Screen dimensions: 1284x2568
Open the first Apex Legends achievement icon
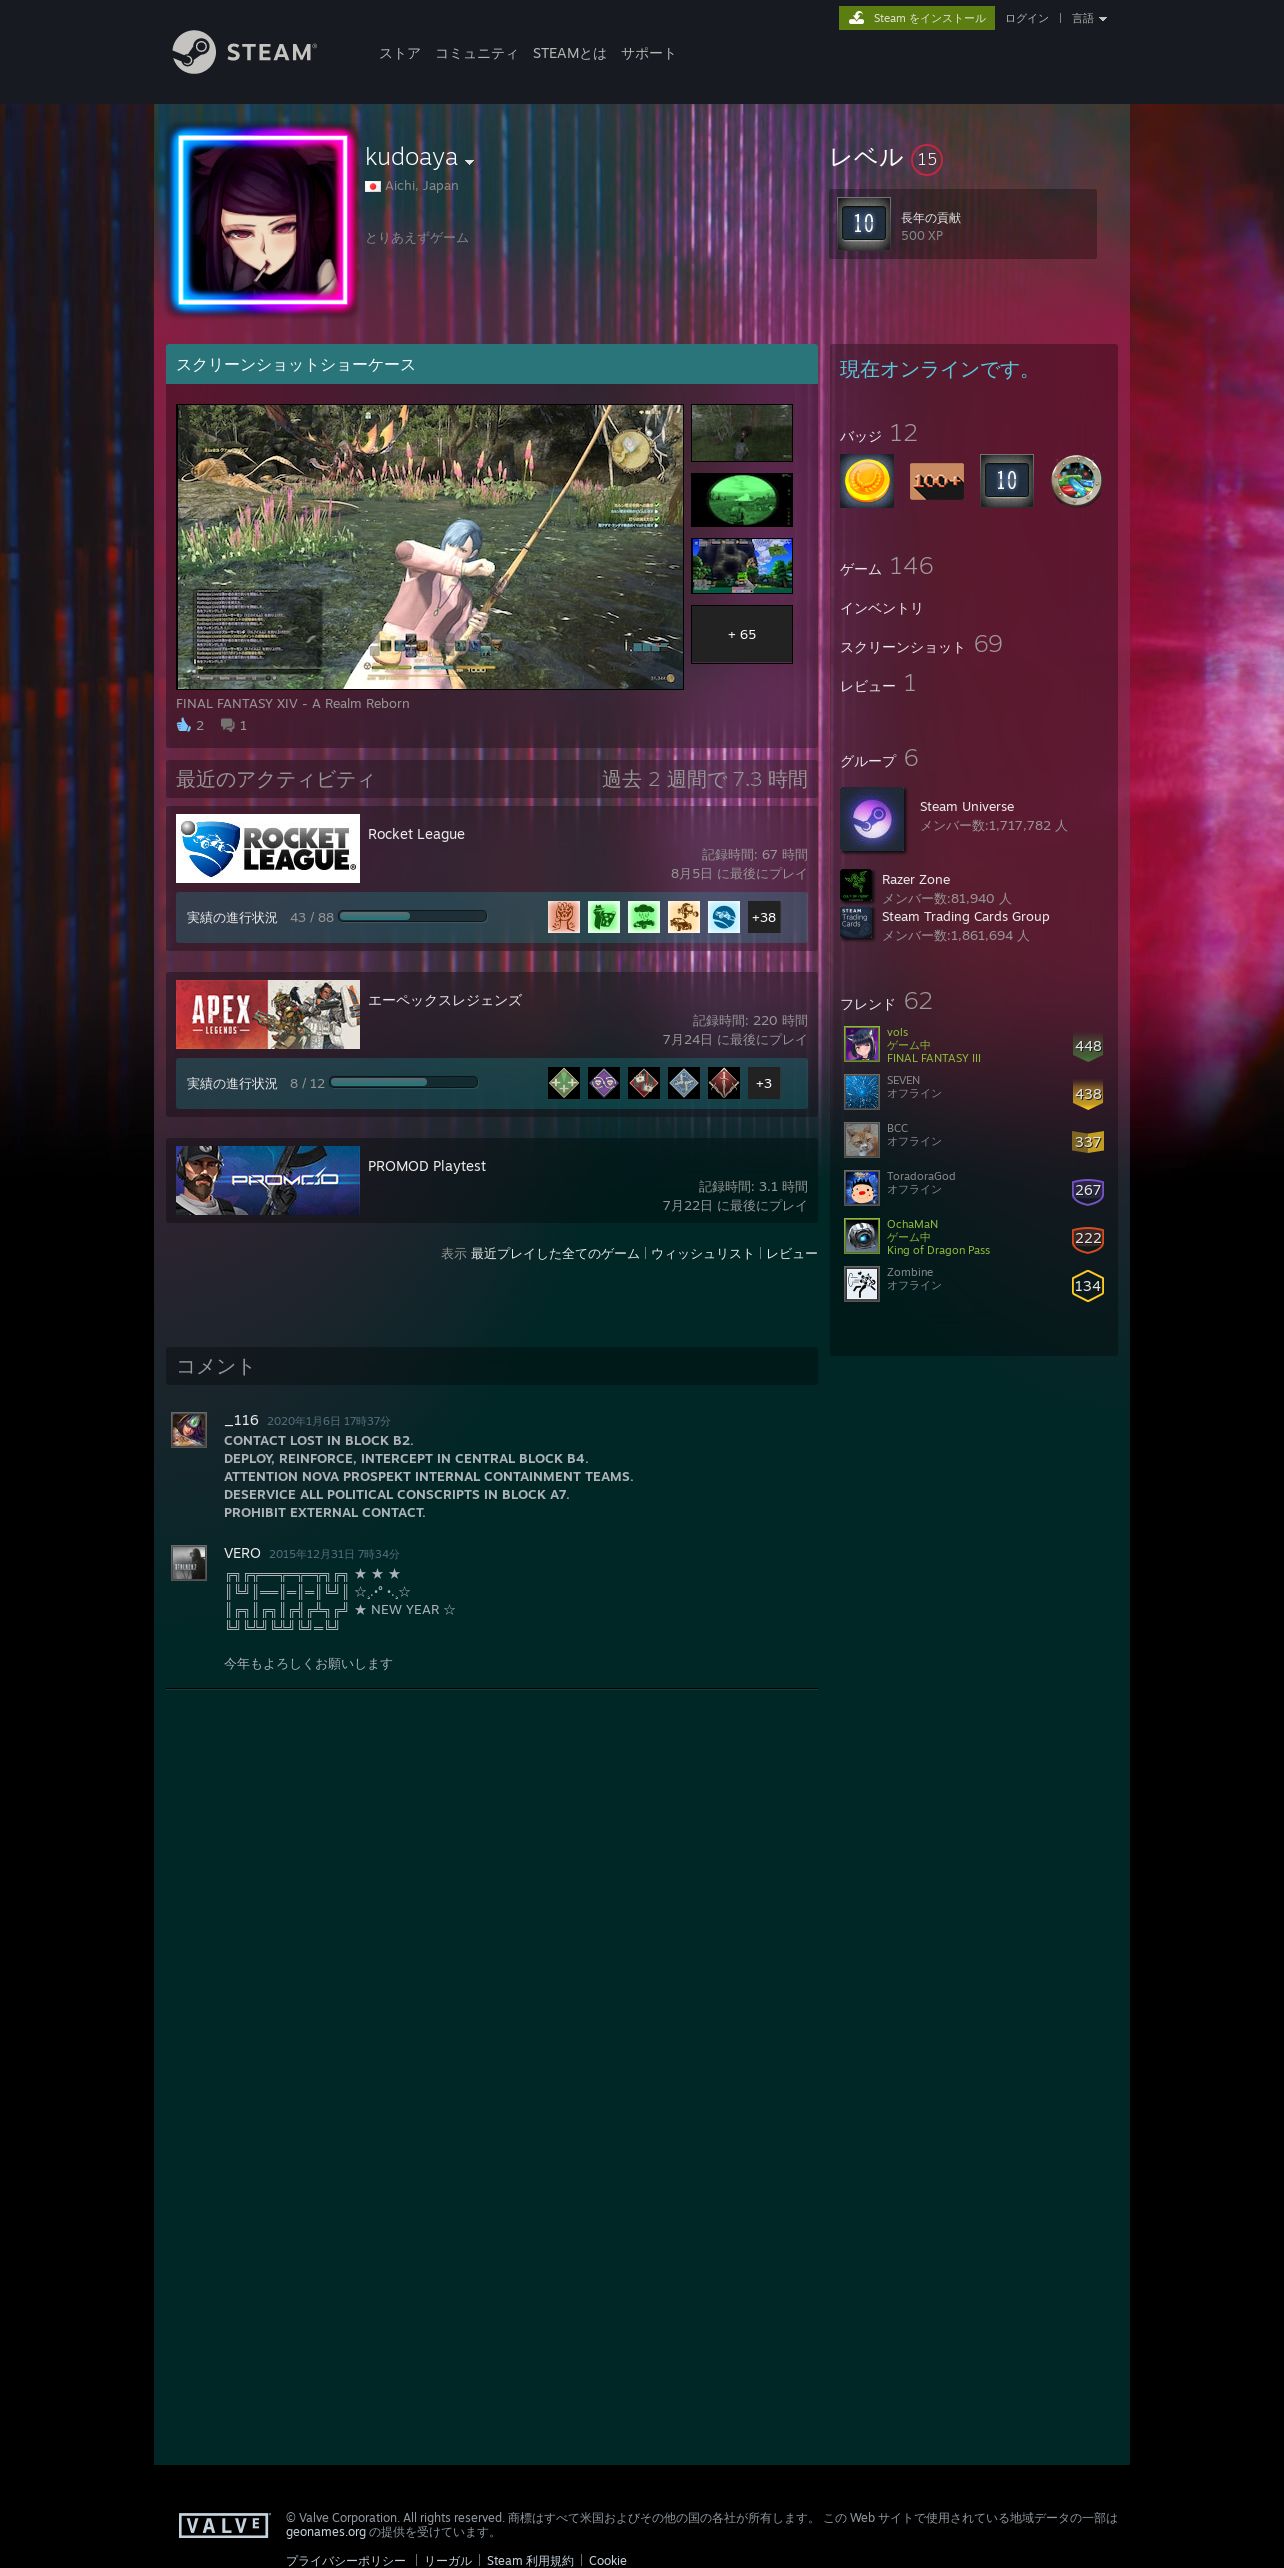pos(564,1083)
